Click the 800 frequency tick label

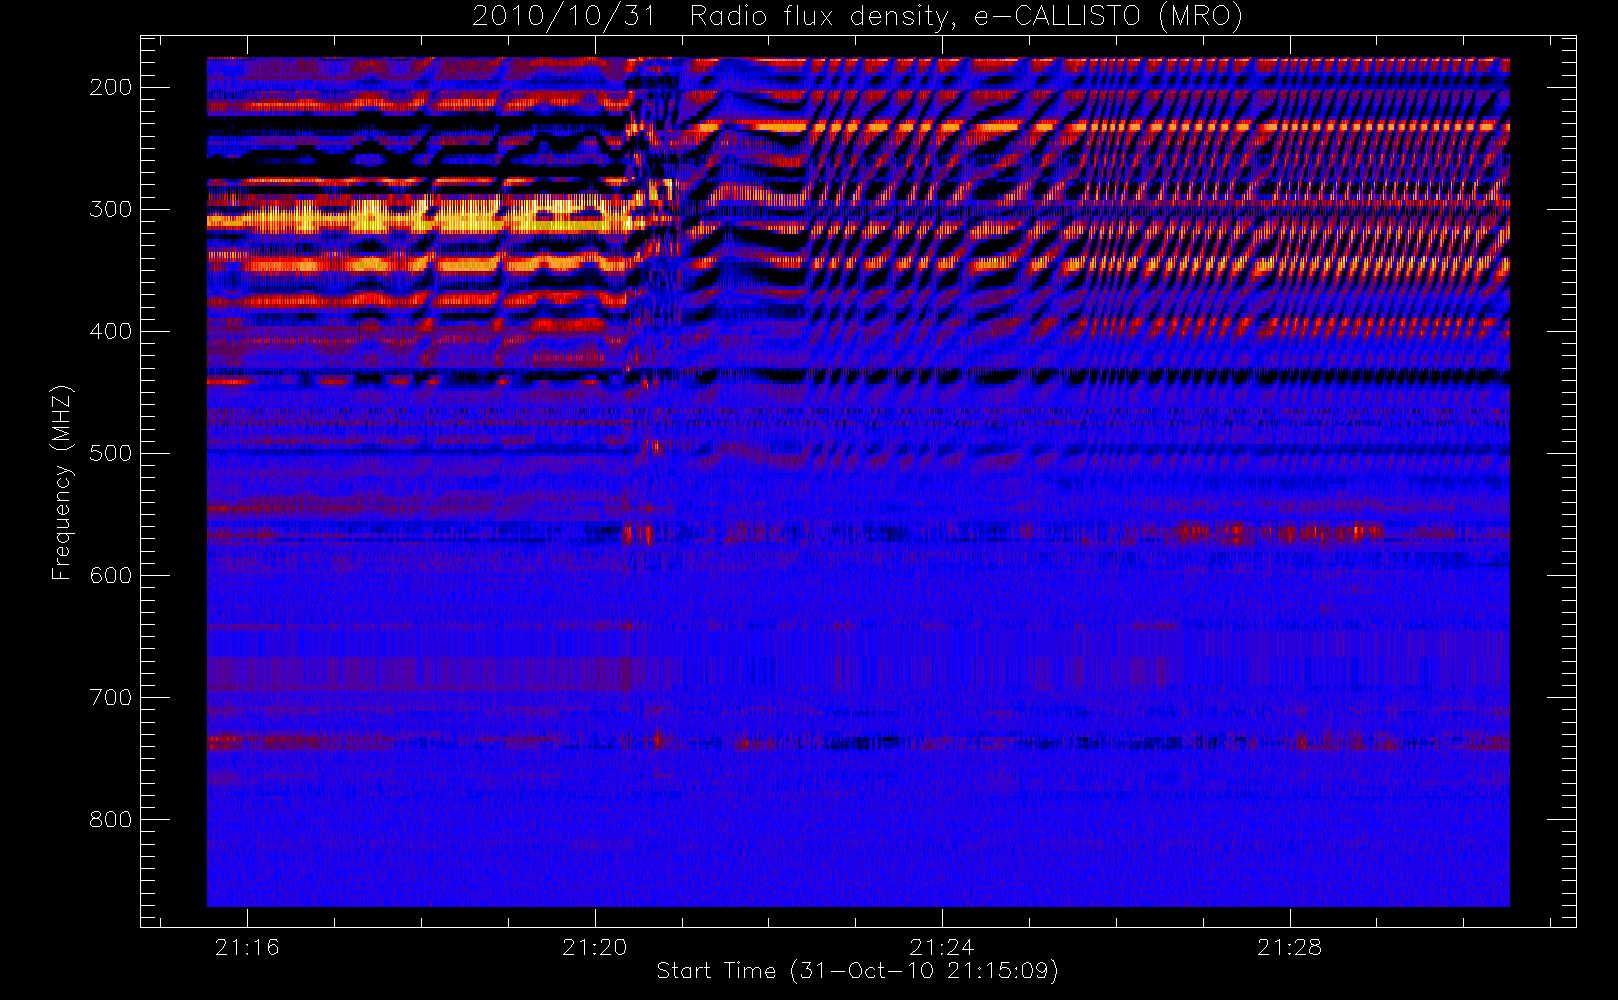pos(110,819)
